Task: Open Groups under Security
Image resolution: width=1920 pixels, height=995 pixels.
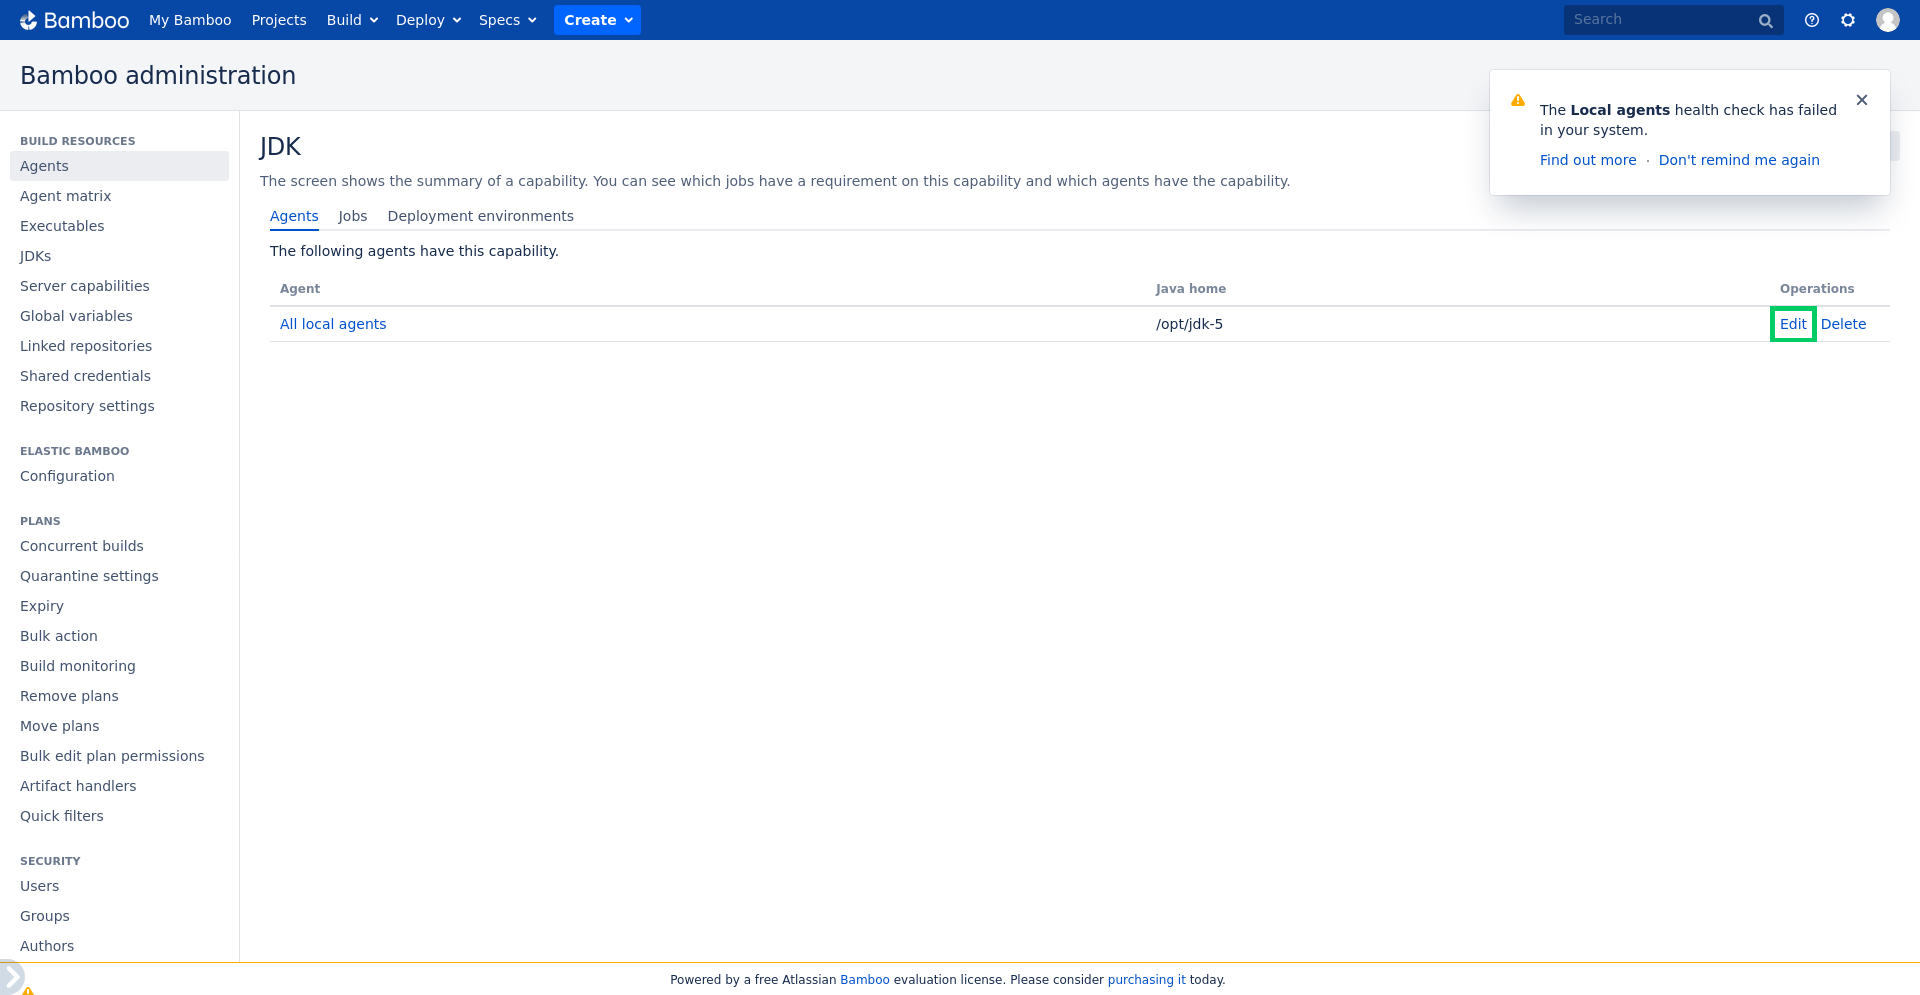Action: (x=119, y=916)
